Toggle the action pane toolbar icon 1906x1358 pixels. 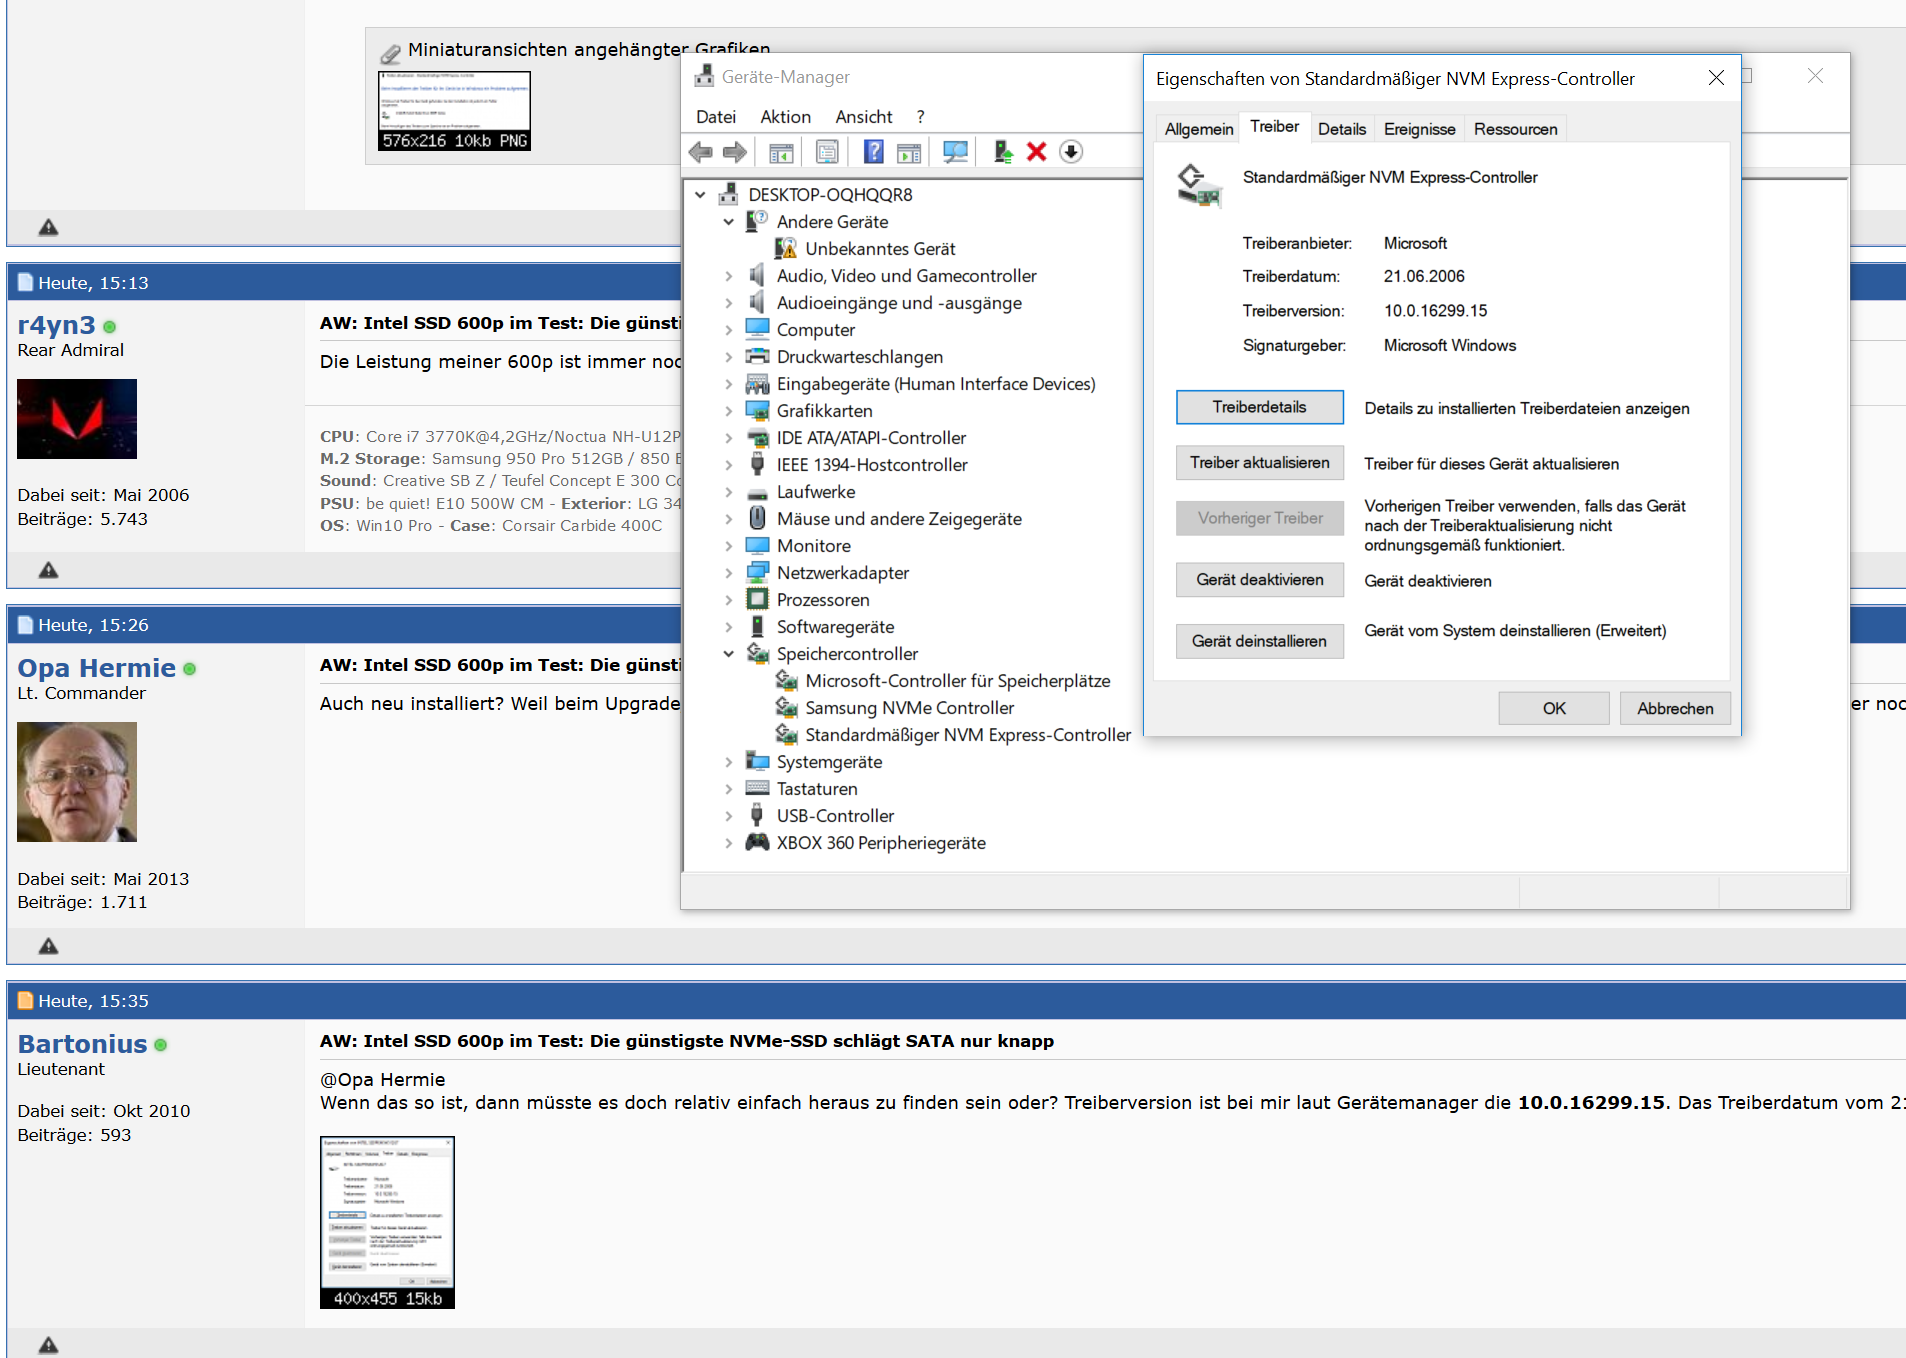coord(909,152)
